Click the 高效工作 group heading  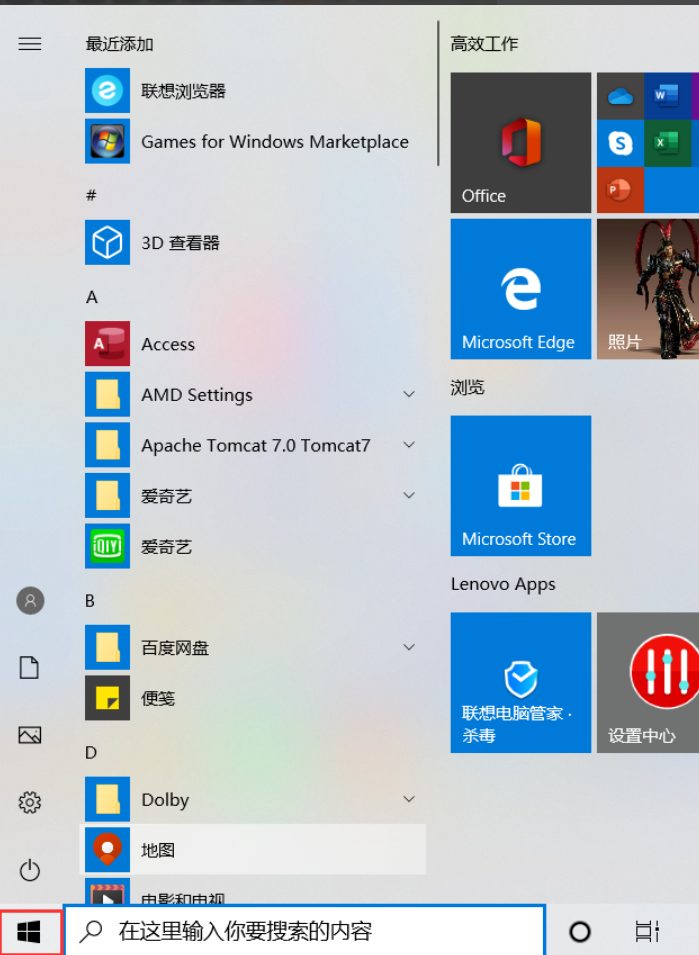pos(484,44)
